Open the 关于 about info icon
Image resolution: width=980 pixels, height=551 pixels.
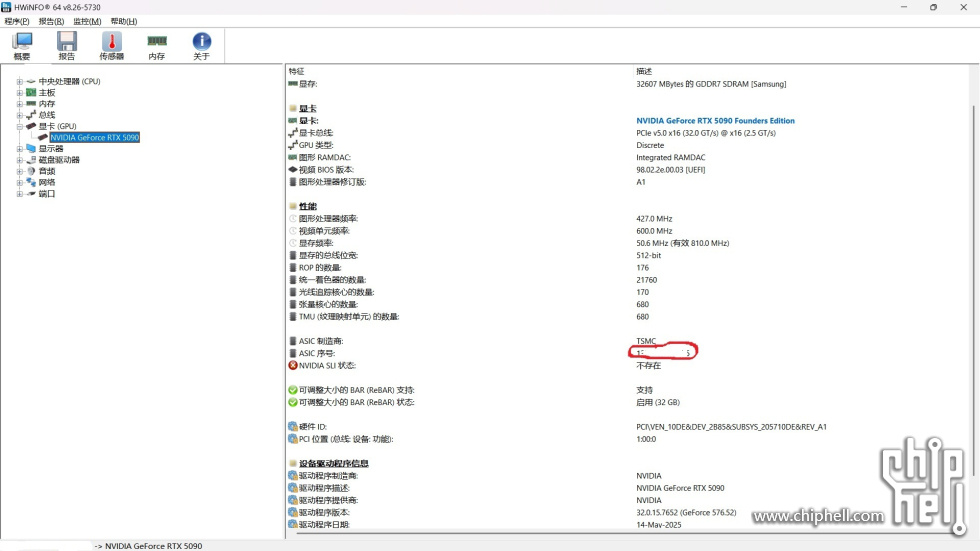pyautogui.click(x=201, y=46)
